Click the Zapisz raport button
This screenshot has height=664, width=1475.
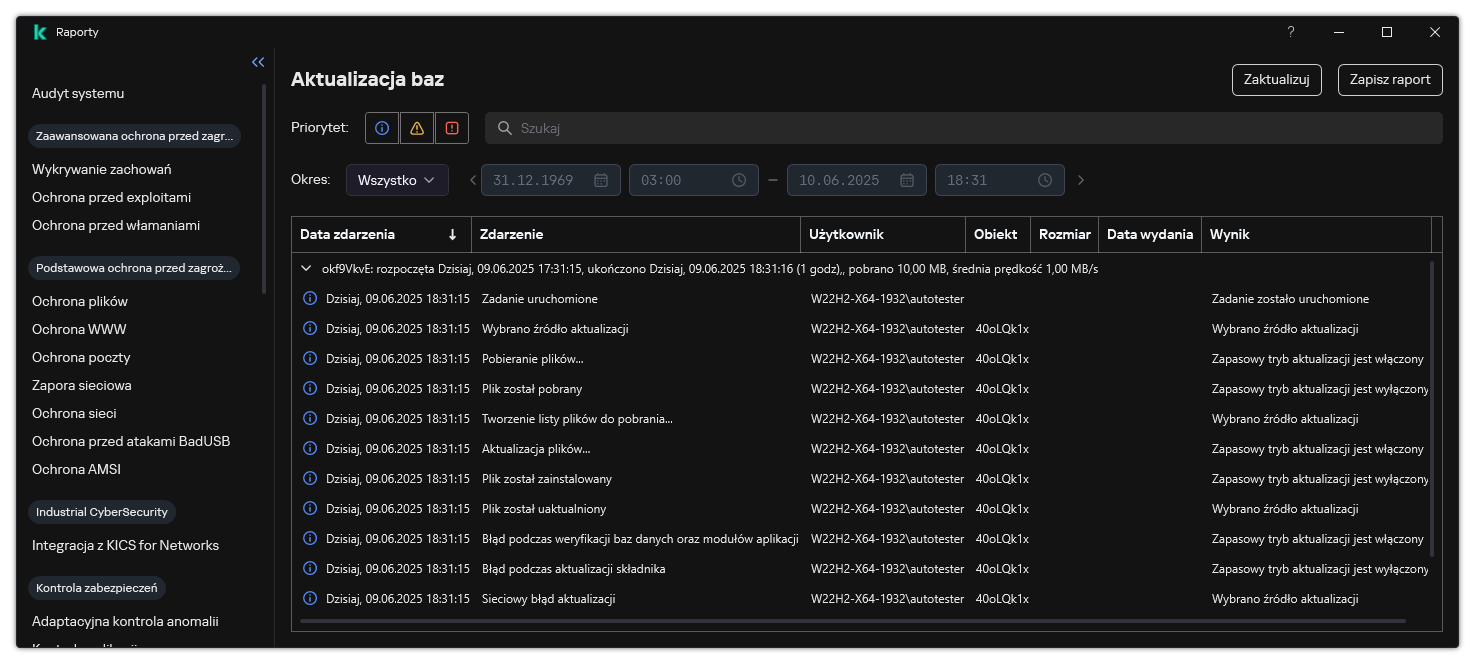(1390, 80)
